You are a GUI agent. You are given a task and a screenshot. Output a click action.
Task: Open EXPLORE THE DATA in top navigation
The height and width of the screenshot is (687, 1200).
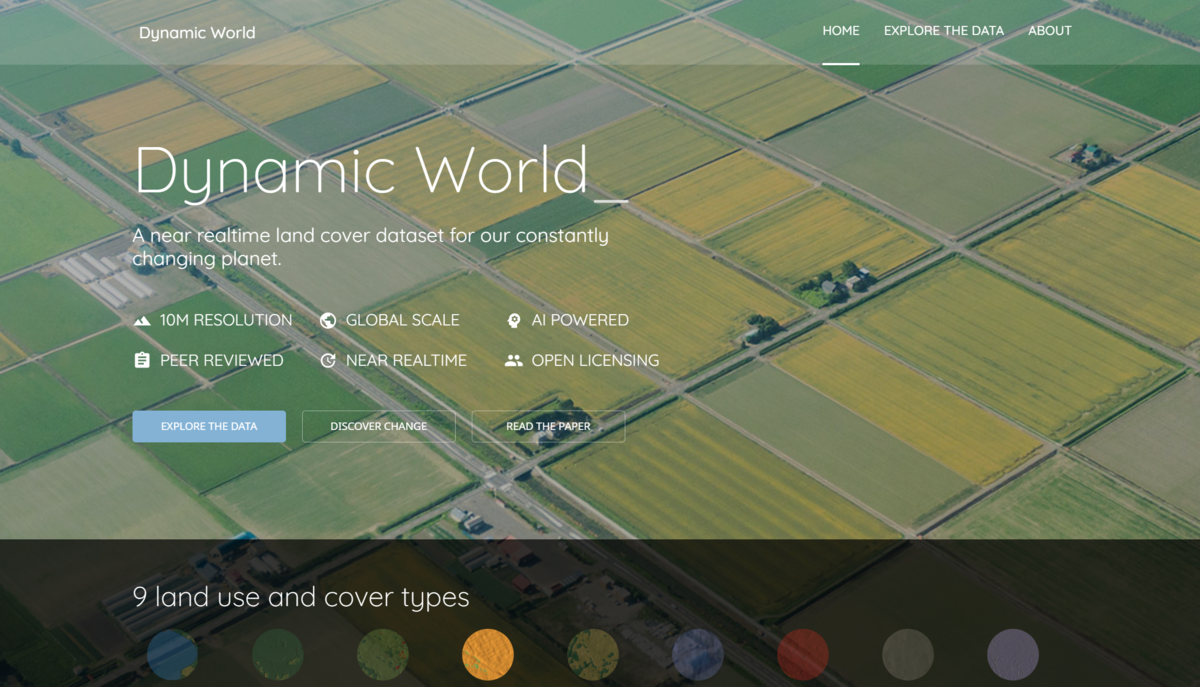click(x=944, y=31)
